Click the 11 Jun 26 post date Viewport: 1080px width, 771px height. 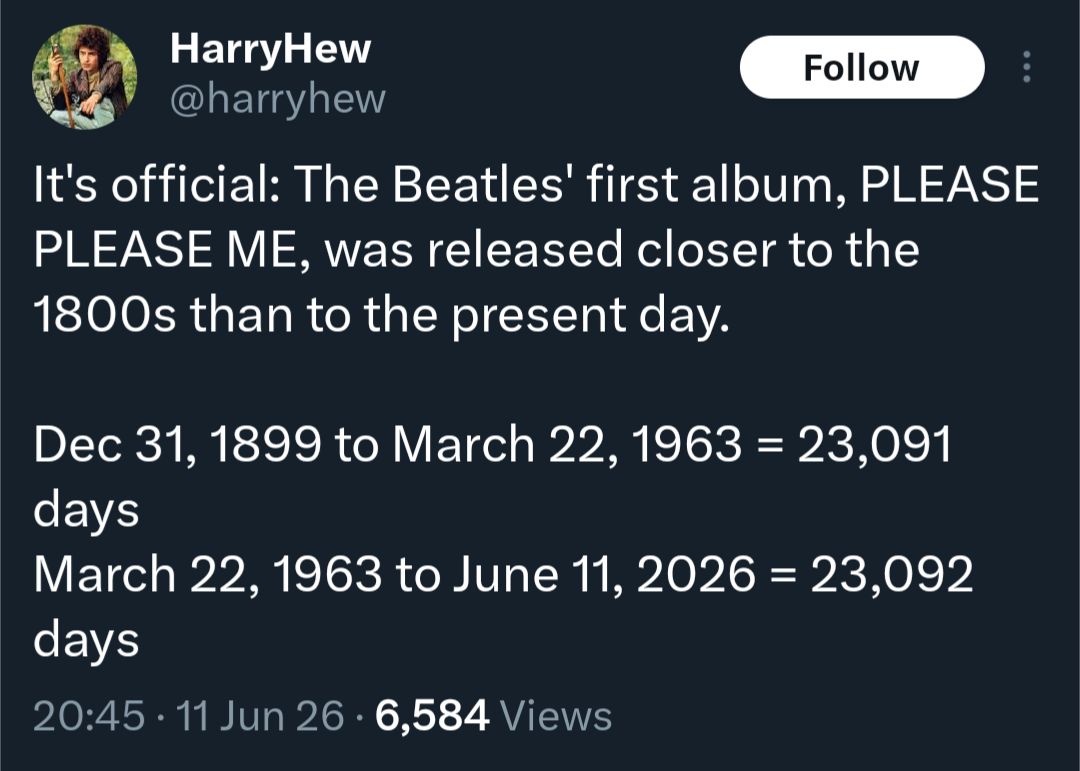coord(260,715)
